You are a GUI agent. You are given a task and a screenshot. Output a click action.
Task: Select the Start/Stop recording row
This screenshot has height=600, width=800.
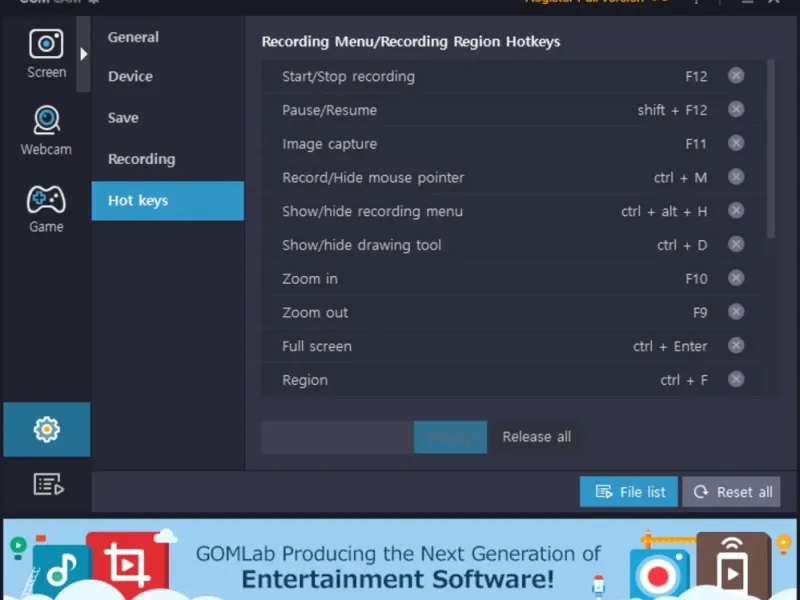click(x=514, y=77)
